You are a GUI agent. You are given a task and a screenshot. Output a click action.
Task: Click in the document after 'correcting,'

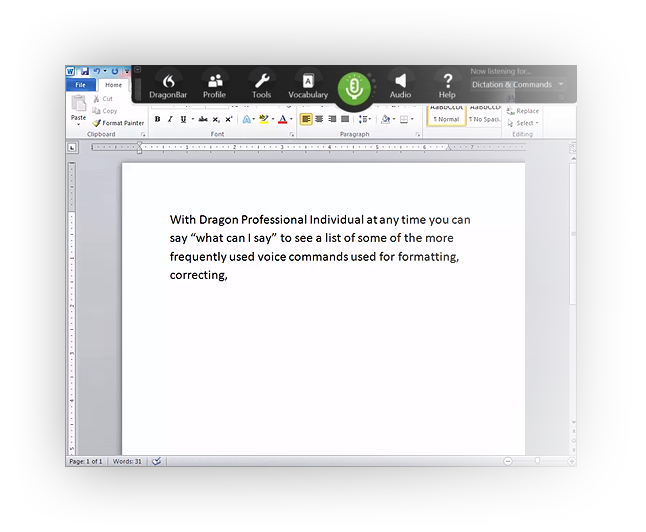[229, 275]
